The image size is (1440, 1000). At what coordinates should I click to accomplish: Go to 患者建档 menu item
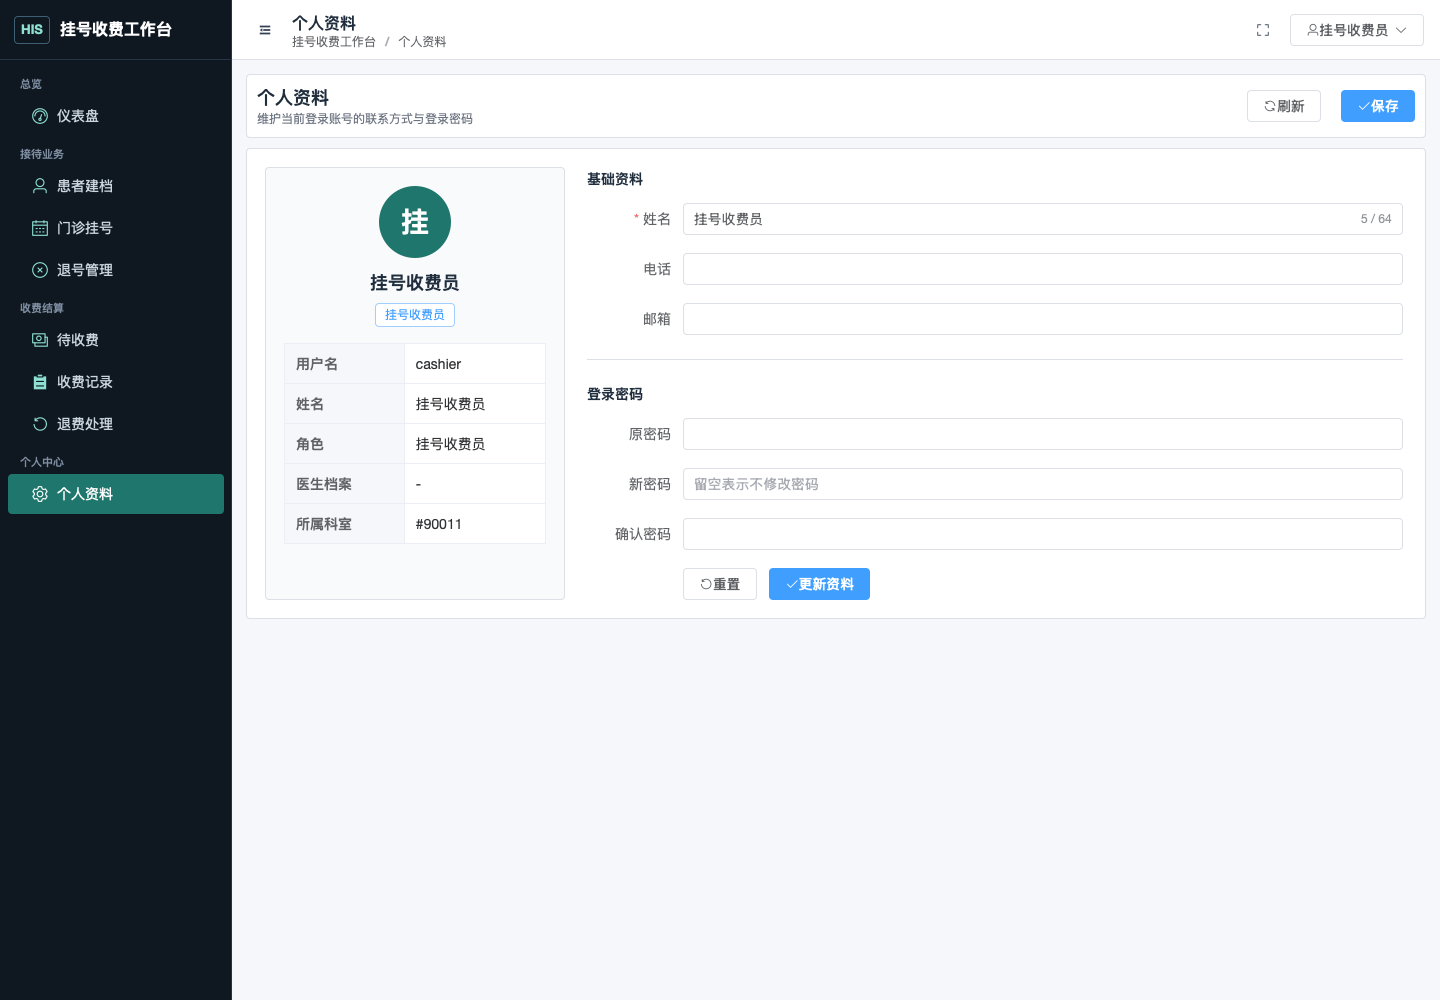tap(116, 186)
